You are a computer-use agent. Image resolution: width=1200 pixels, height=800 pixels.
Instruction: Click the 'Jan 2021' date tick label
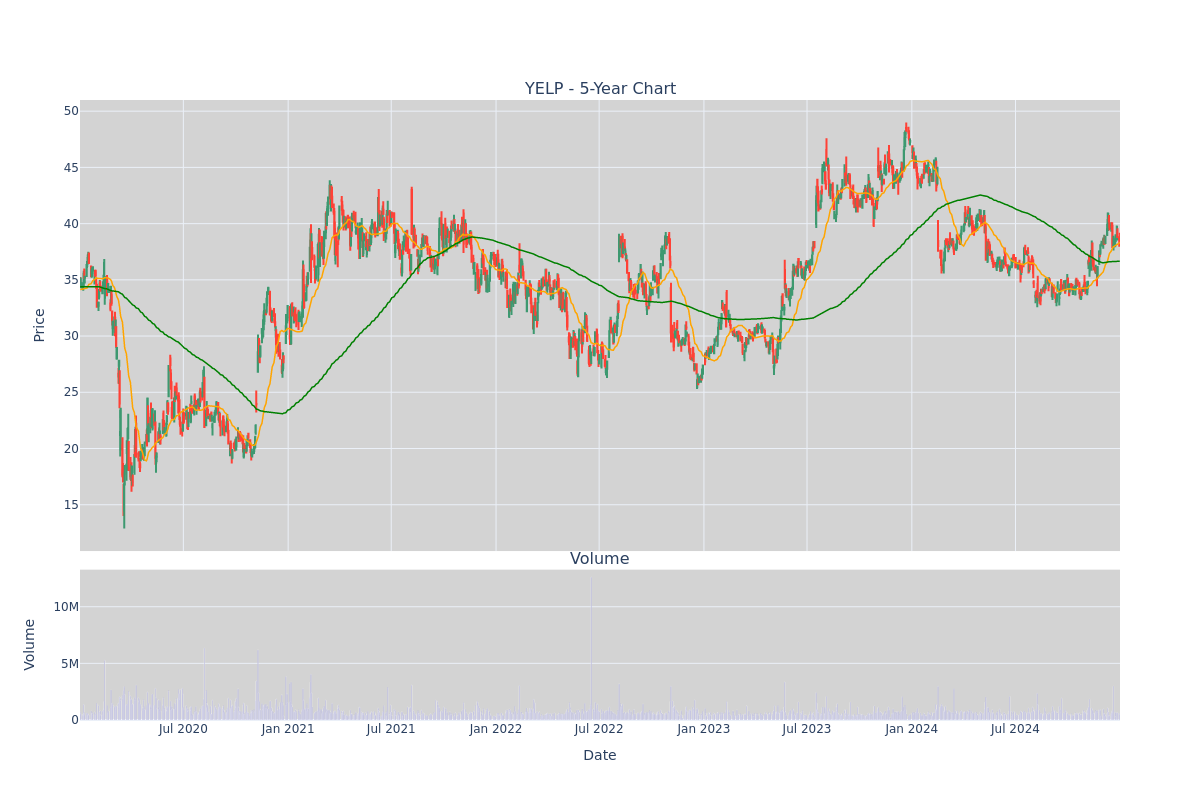click(x=288, y=729)
